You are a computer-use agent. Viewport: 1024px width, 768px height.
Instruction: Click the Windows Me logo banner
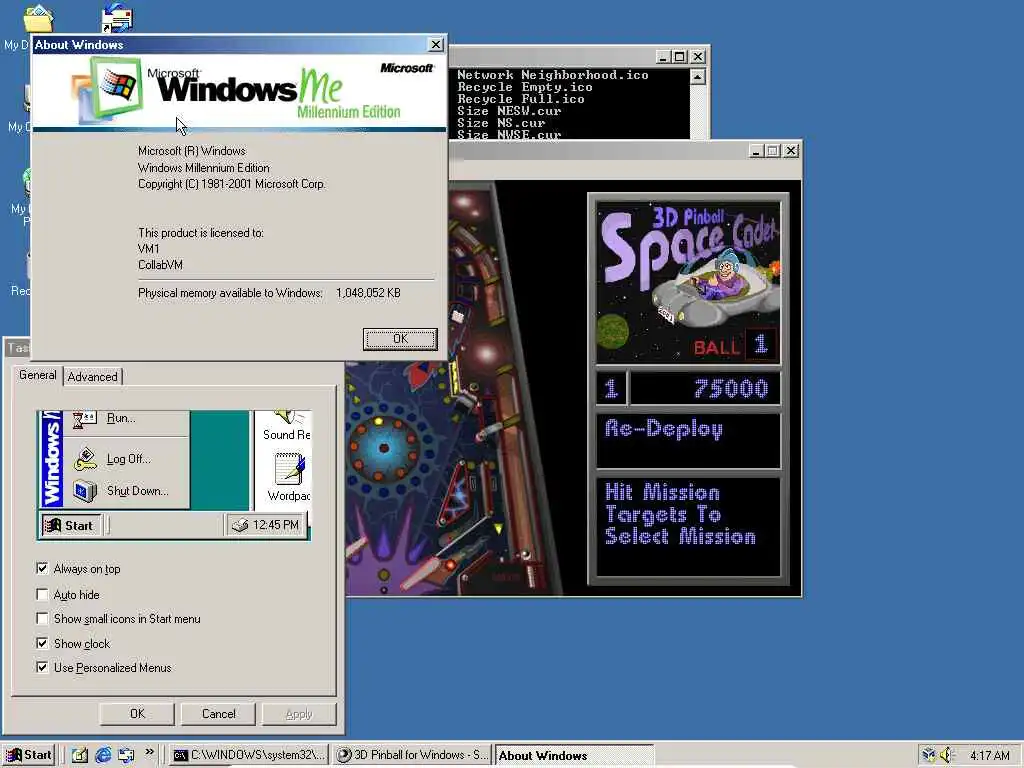pyautogui.click(x=239, y=91)
